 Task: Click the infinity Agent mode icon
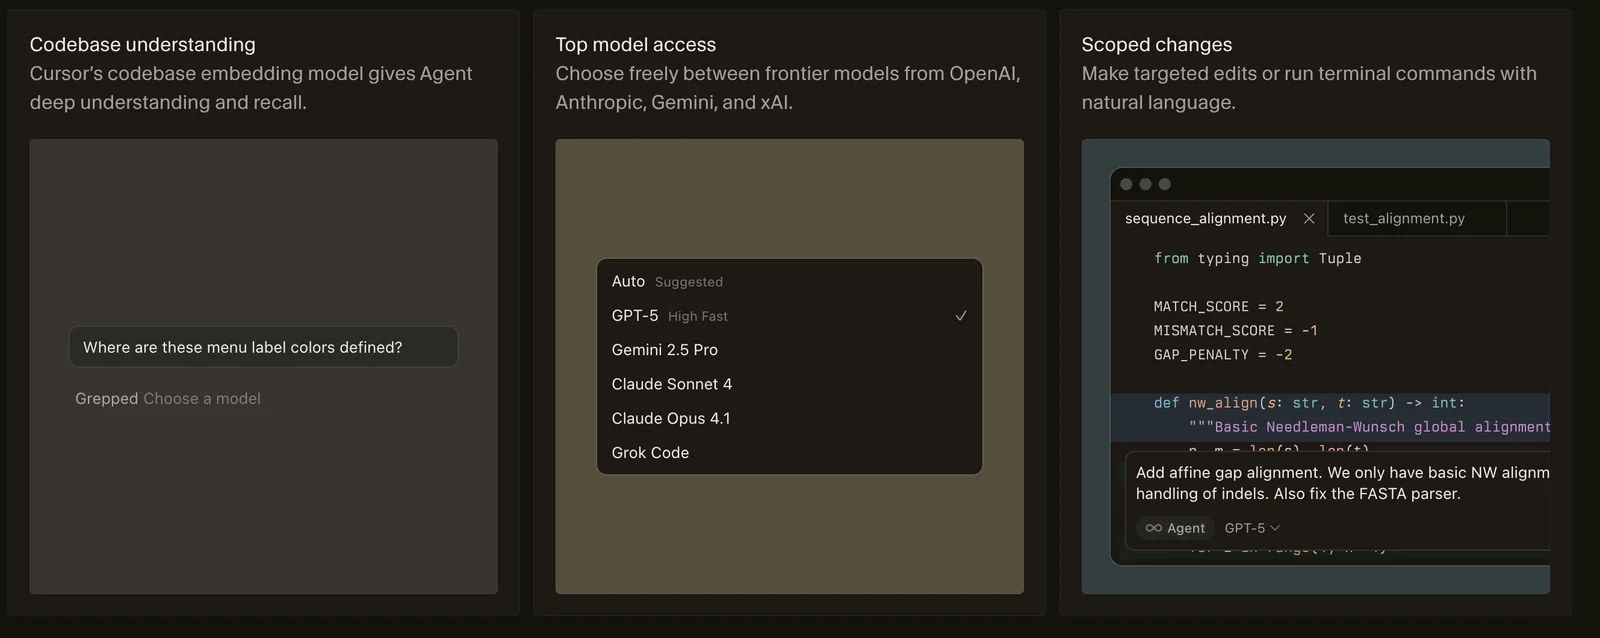click(x=1154, y=528)
